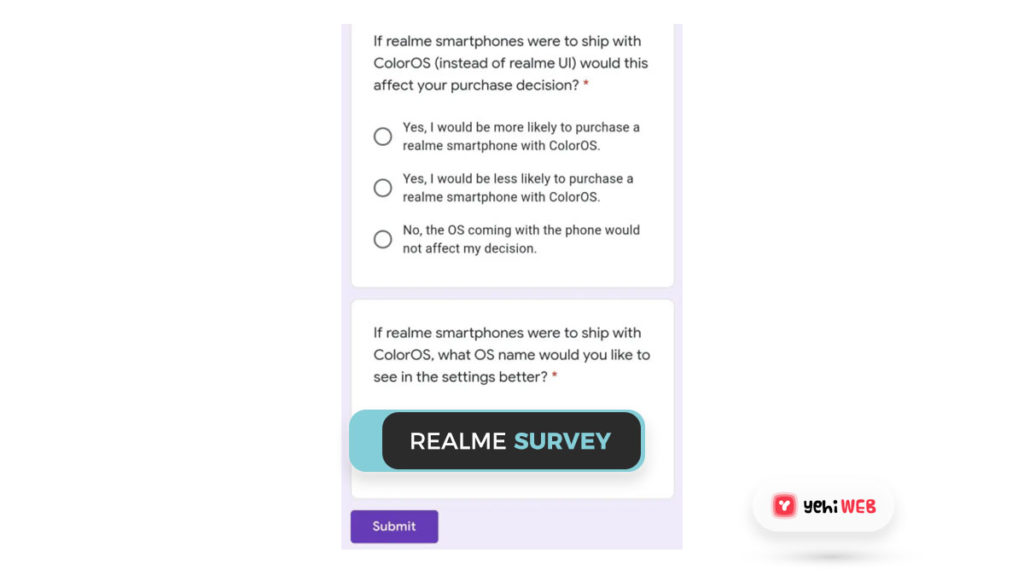Click the red yehiweb heart logo icon
This screenshot has height=576, width=1024.
pyautogui.click(x=784, y=506)
